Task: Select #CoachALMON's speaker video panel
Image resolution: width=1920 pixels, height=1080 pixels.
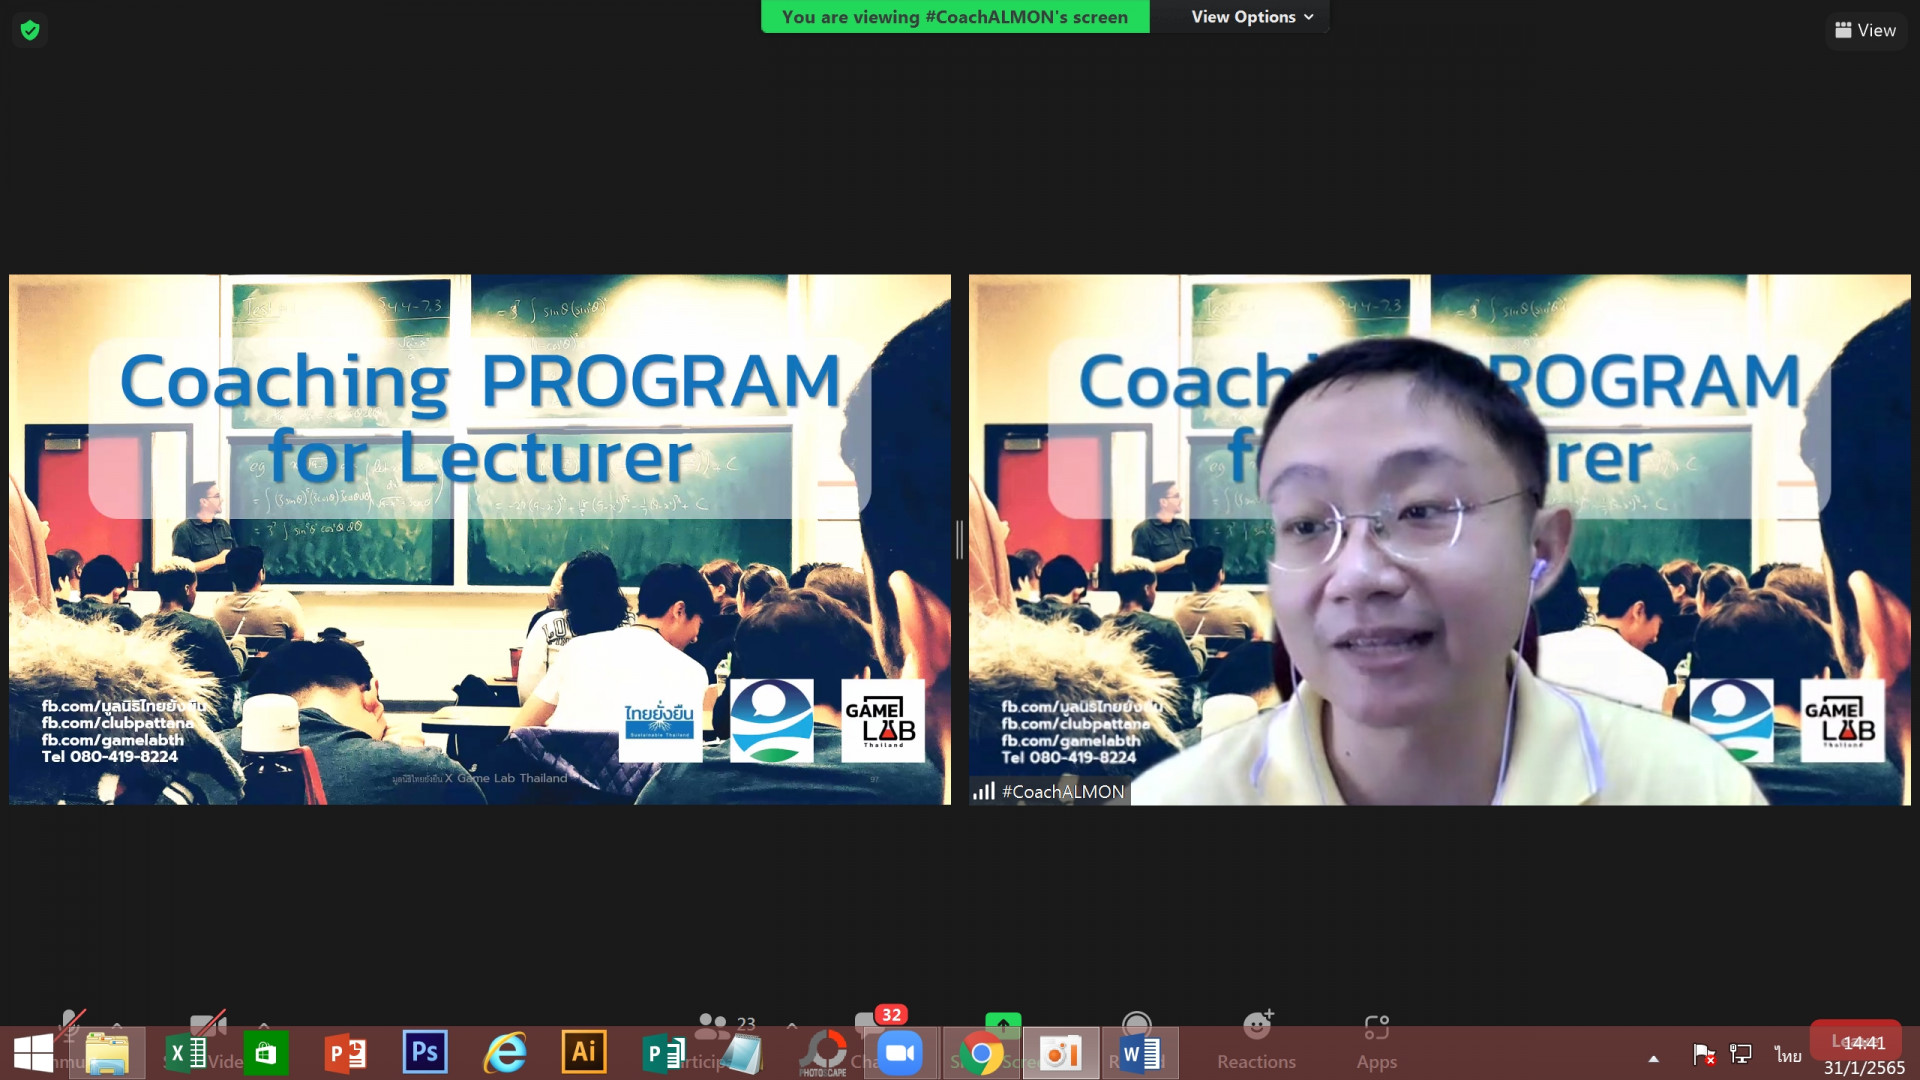Action: pyautogui.click(x=1439, y=540)
